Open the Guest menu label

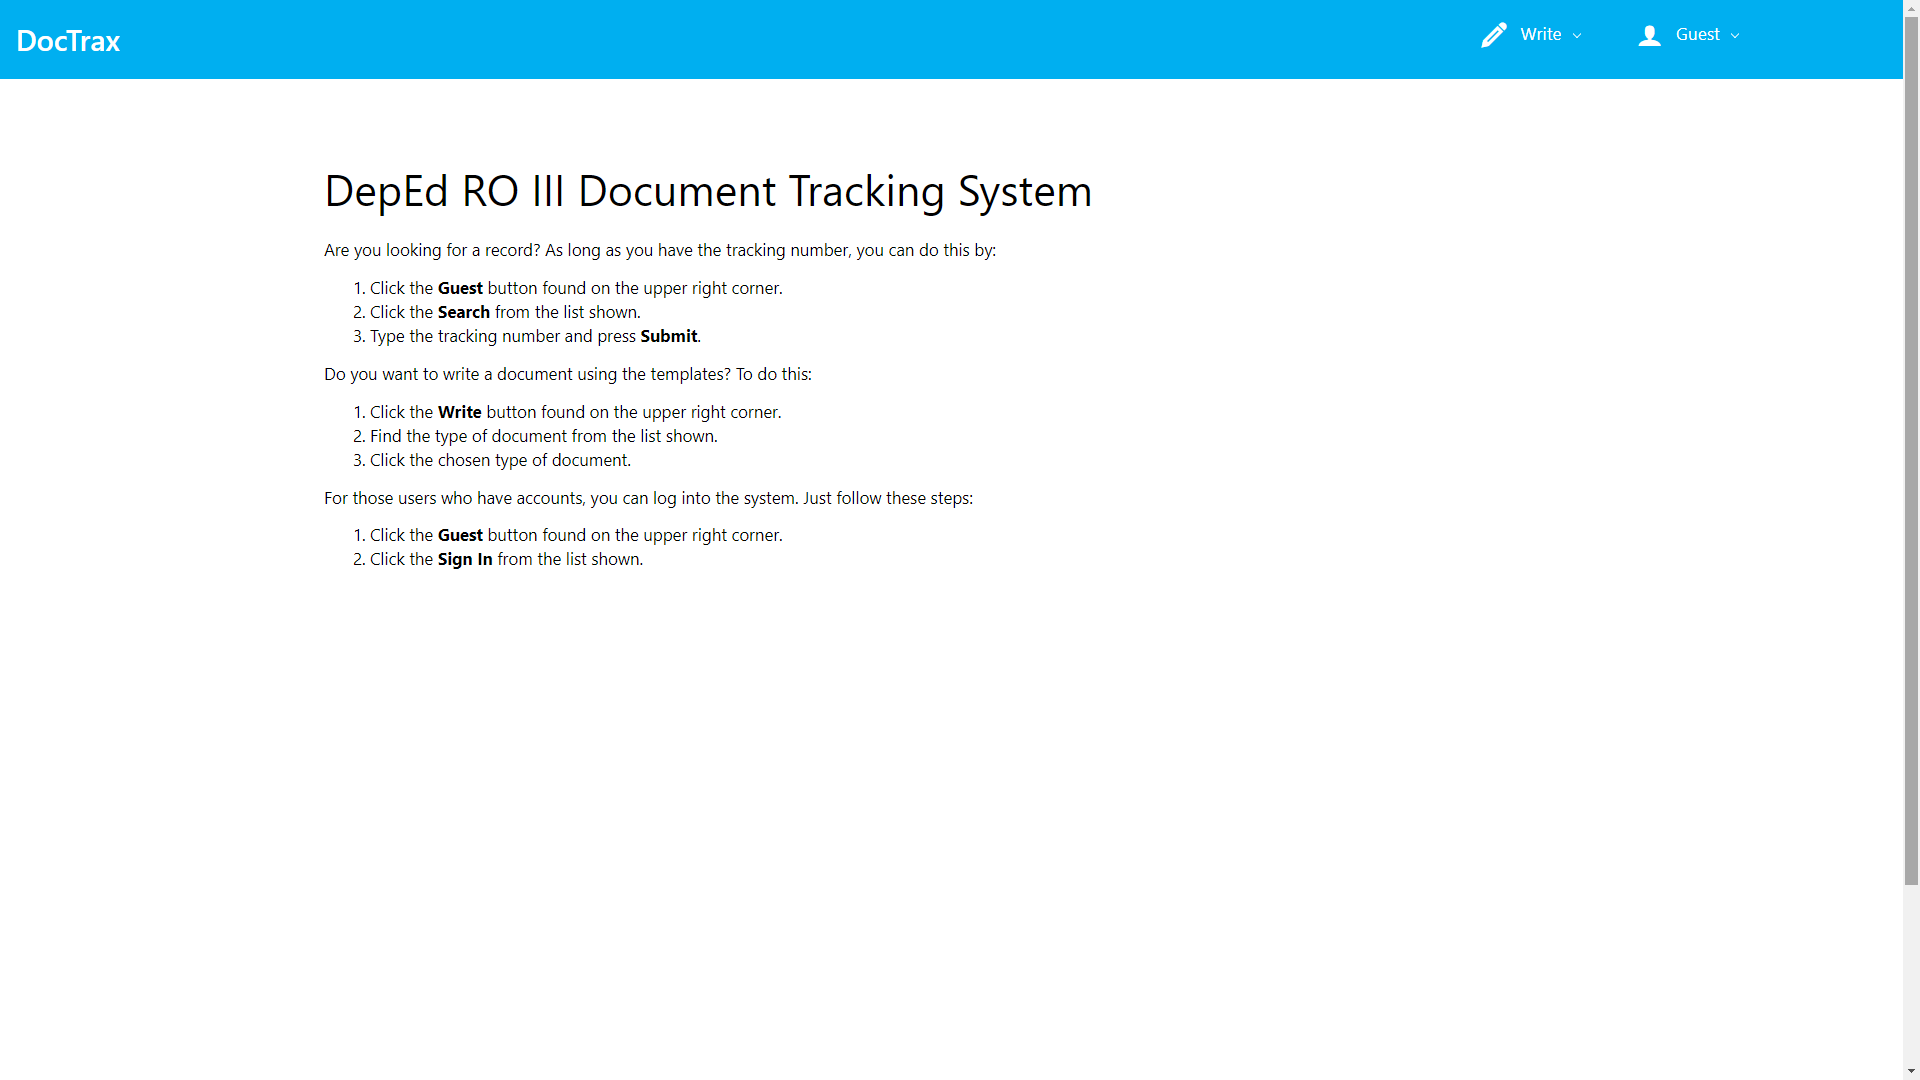1697,35
